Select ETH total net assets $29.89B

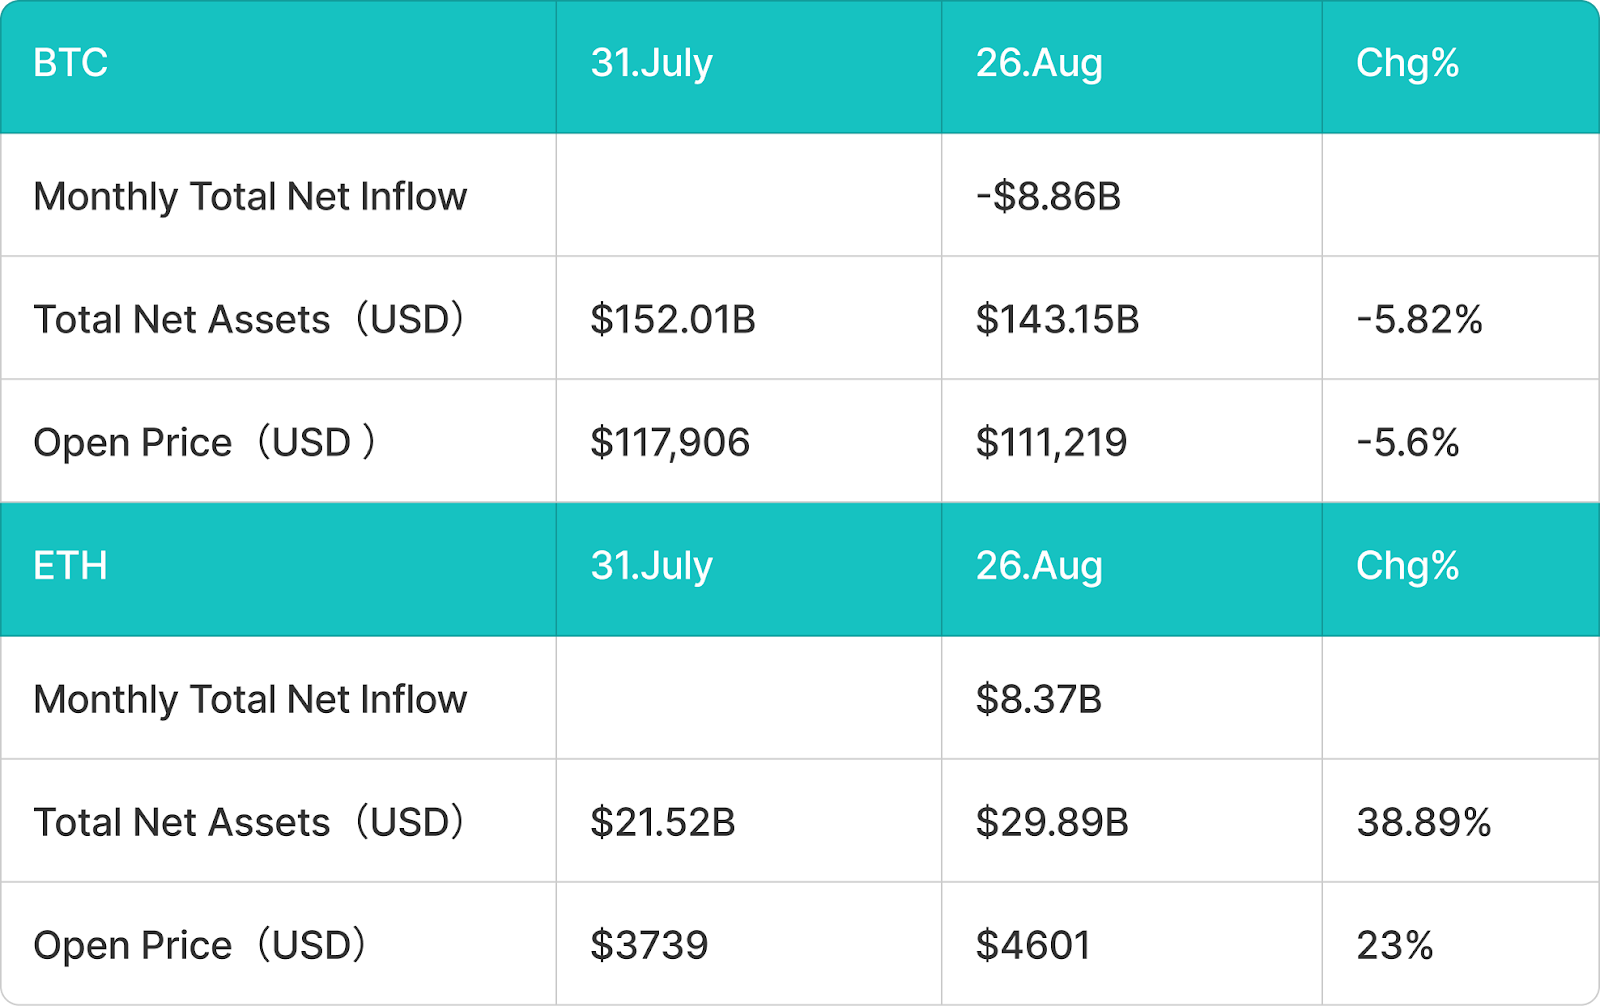click(1132, 821)
